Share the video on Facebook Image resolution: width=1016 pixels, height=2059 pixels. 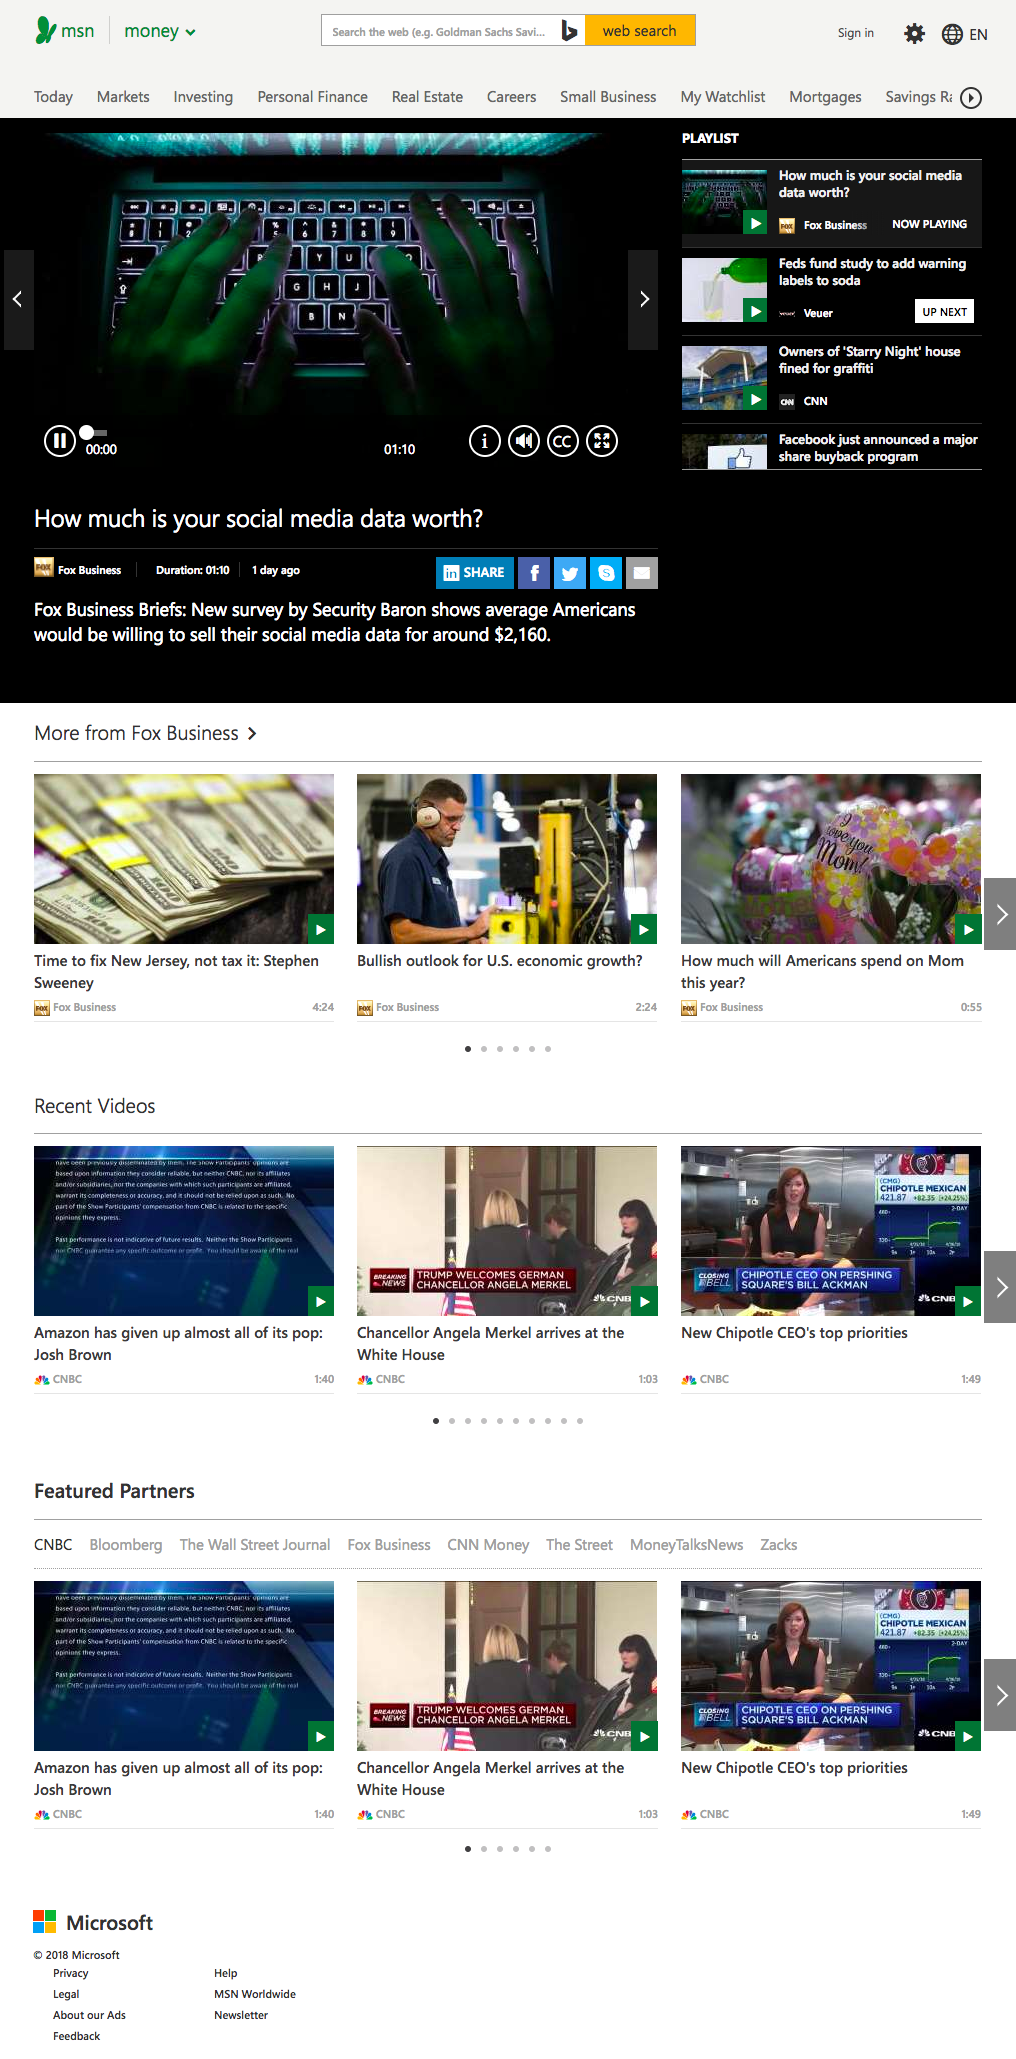pos(534,573)
